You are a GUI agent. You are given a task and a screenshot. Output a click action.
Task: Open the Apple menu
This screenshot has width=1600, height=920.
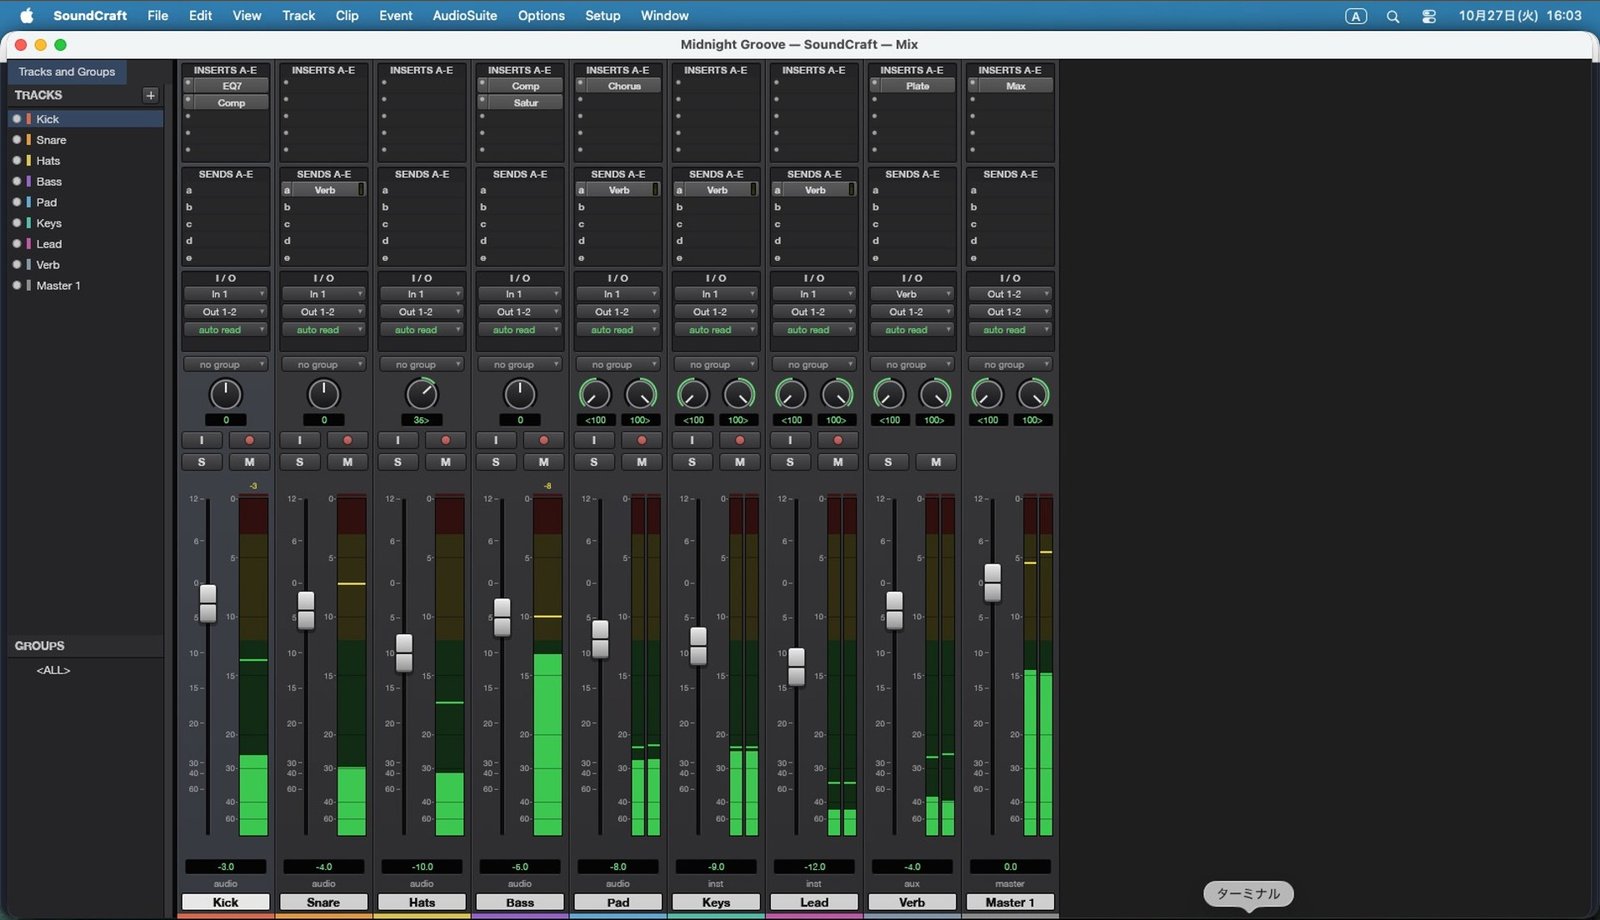coord(27,15)
